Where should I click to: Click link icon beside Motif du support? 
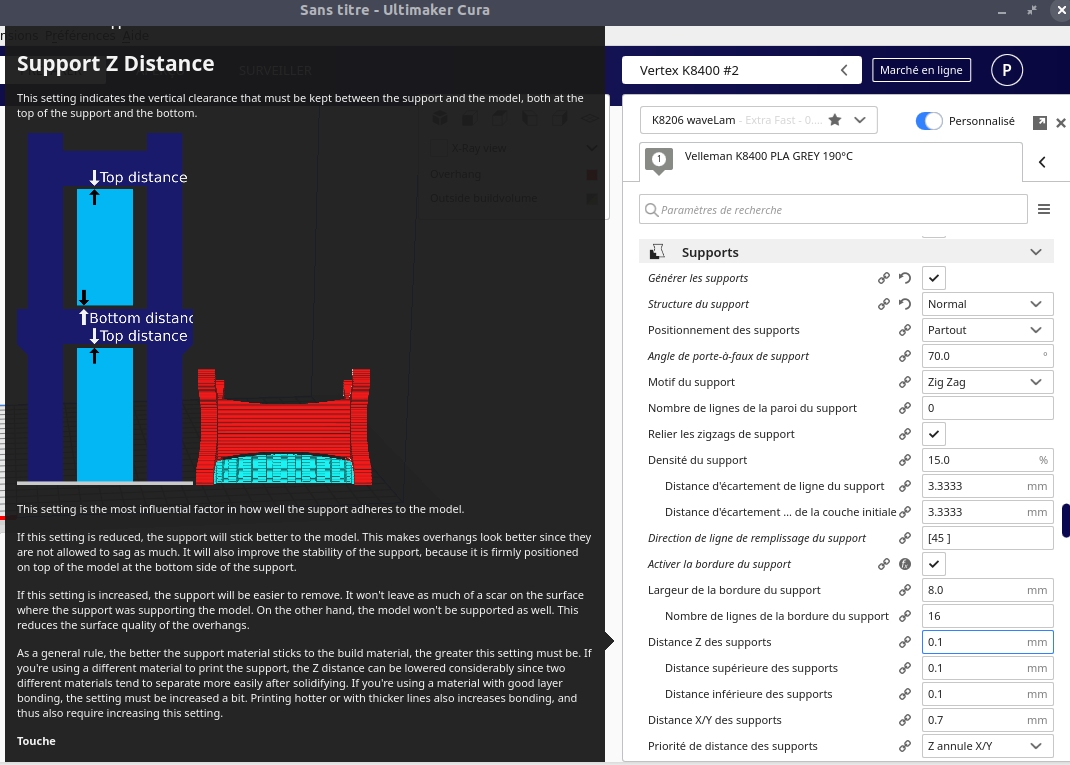[905, 382]
